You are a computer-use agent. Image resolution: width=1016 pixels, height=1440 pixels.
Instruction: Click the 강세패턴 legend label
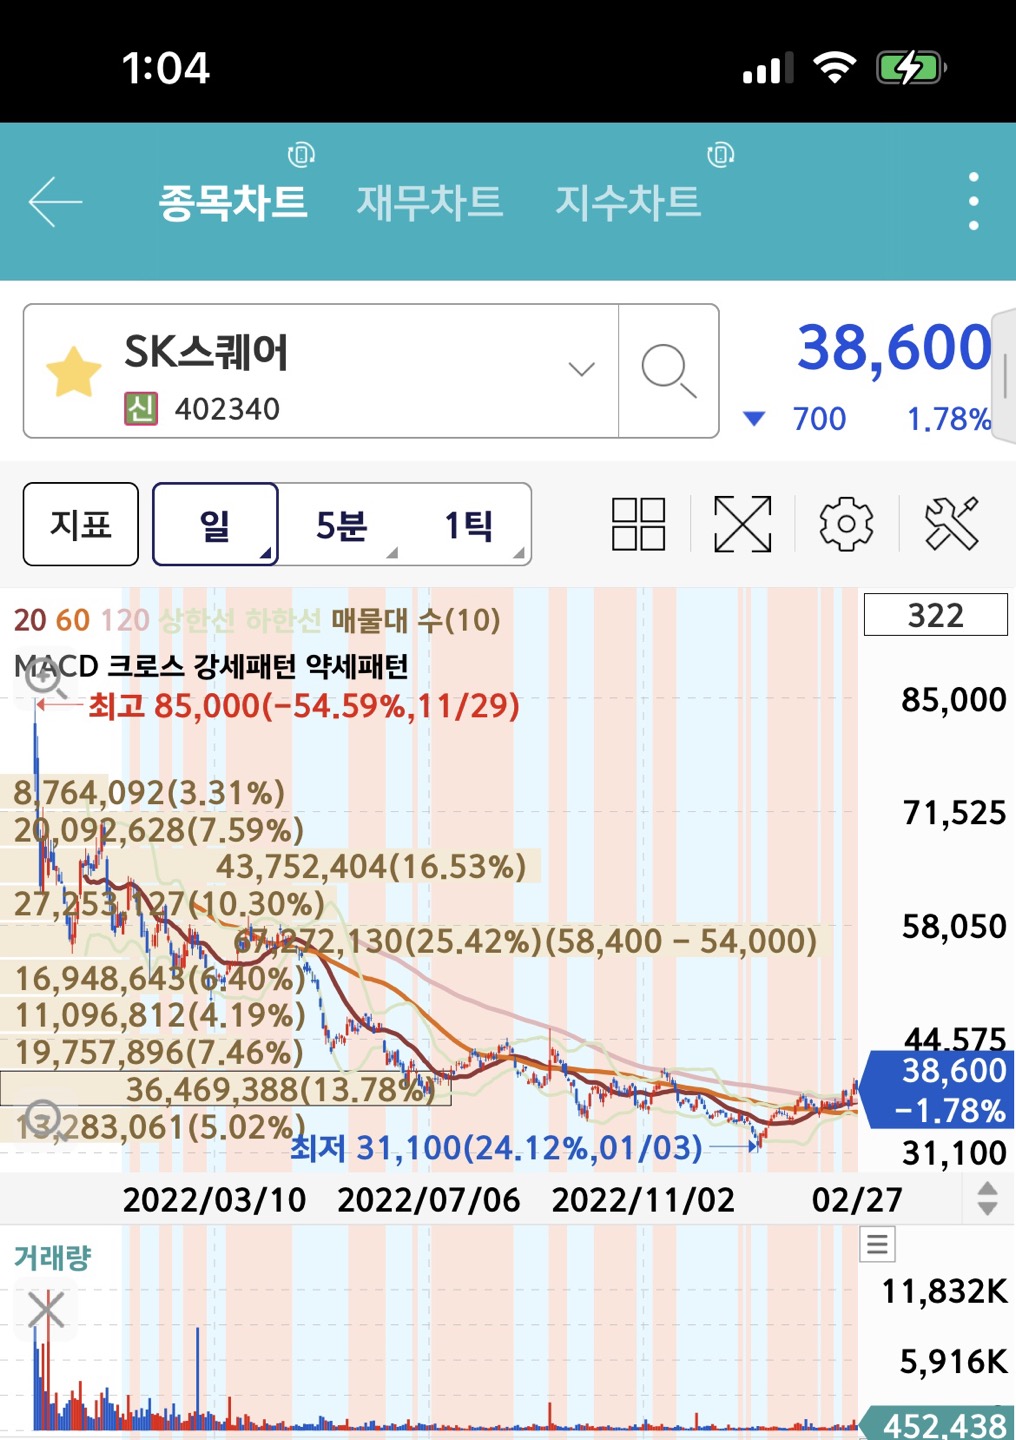pos(246,666)
